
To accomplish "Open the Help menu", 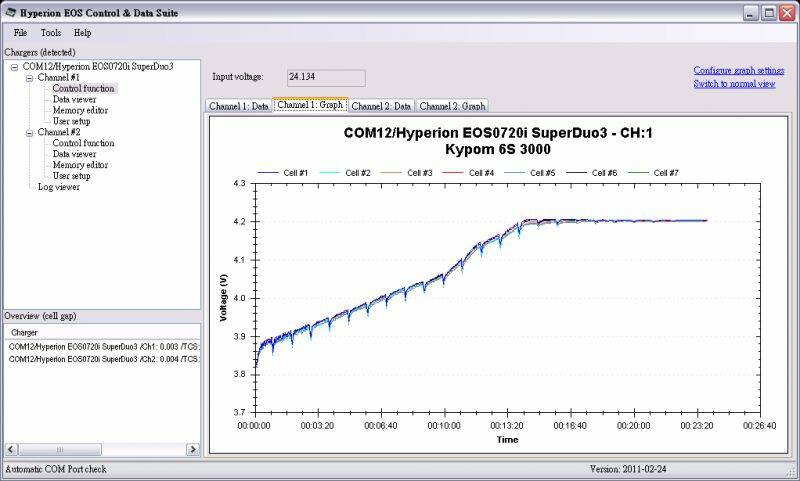I will pos(82,33).
